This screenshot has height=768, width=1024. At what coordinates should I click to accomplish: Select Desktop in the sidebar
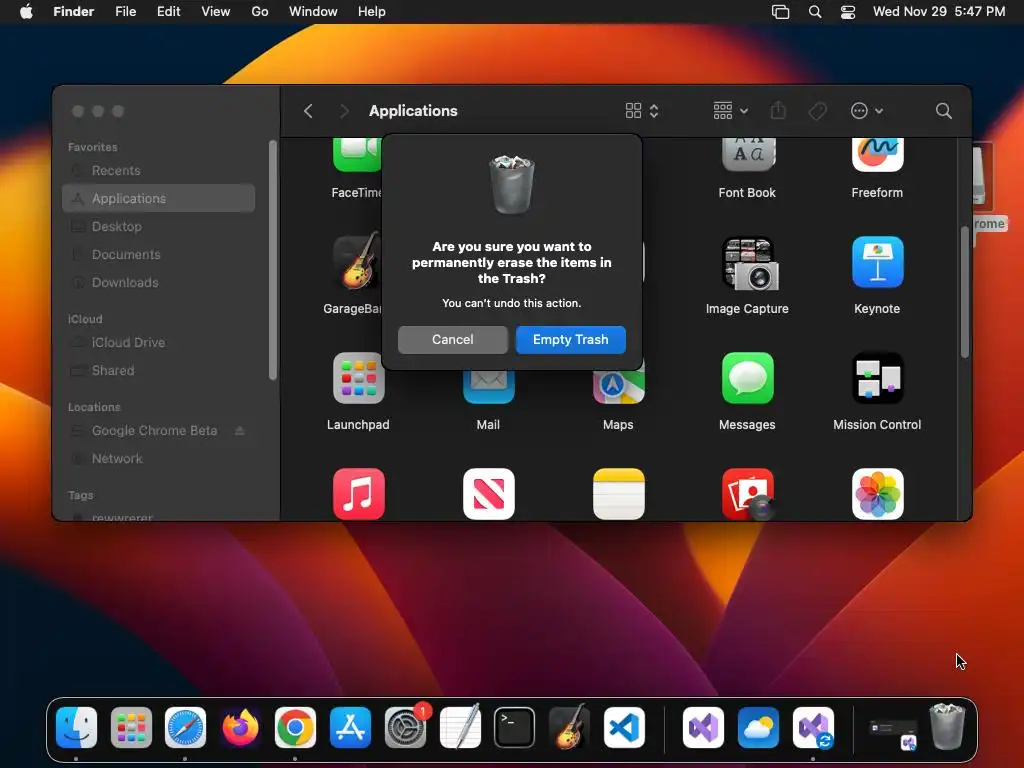159,227
